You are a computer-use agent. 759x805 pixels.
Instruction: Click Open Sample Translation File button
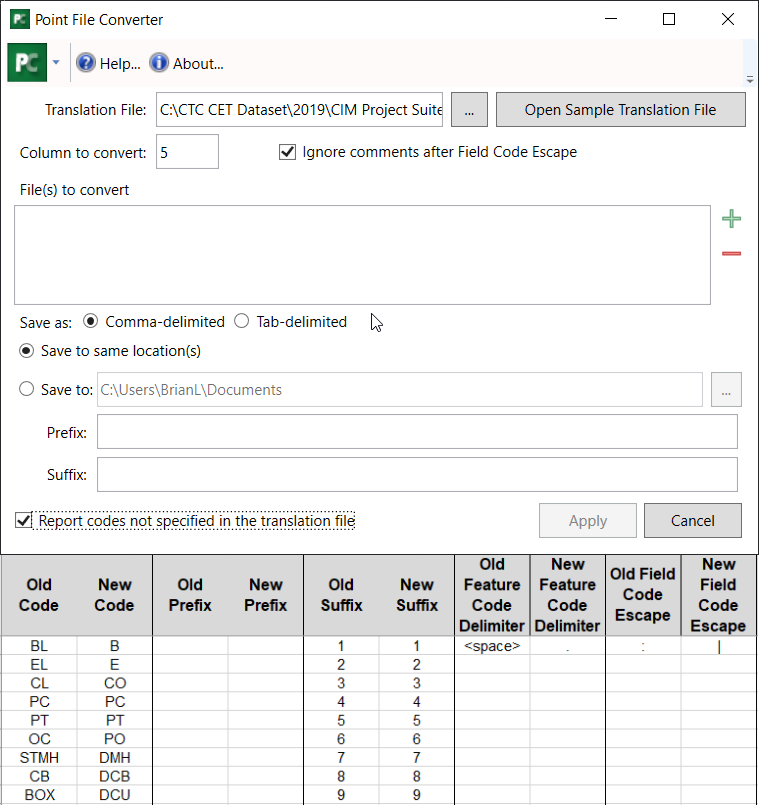pos(620,110)
